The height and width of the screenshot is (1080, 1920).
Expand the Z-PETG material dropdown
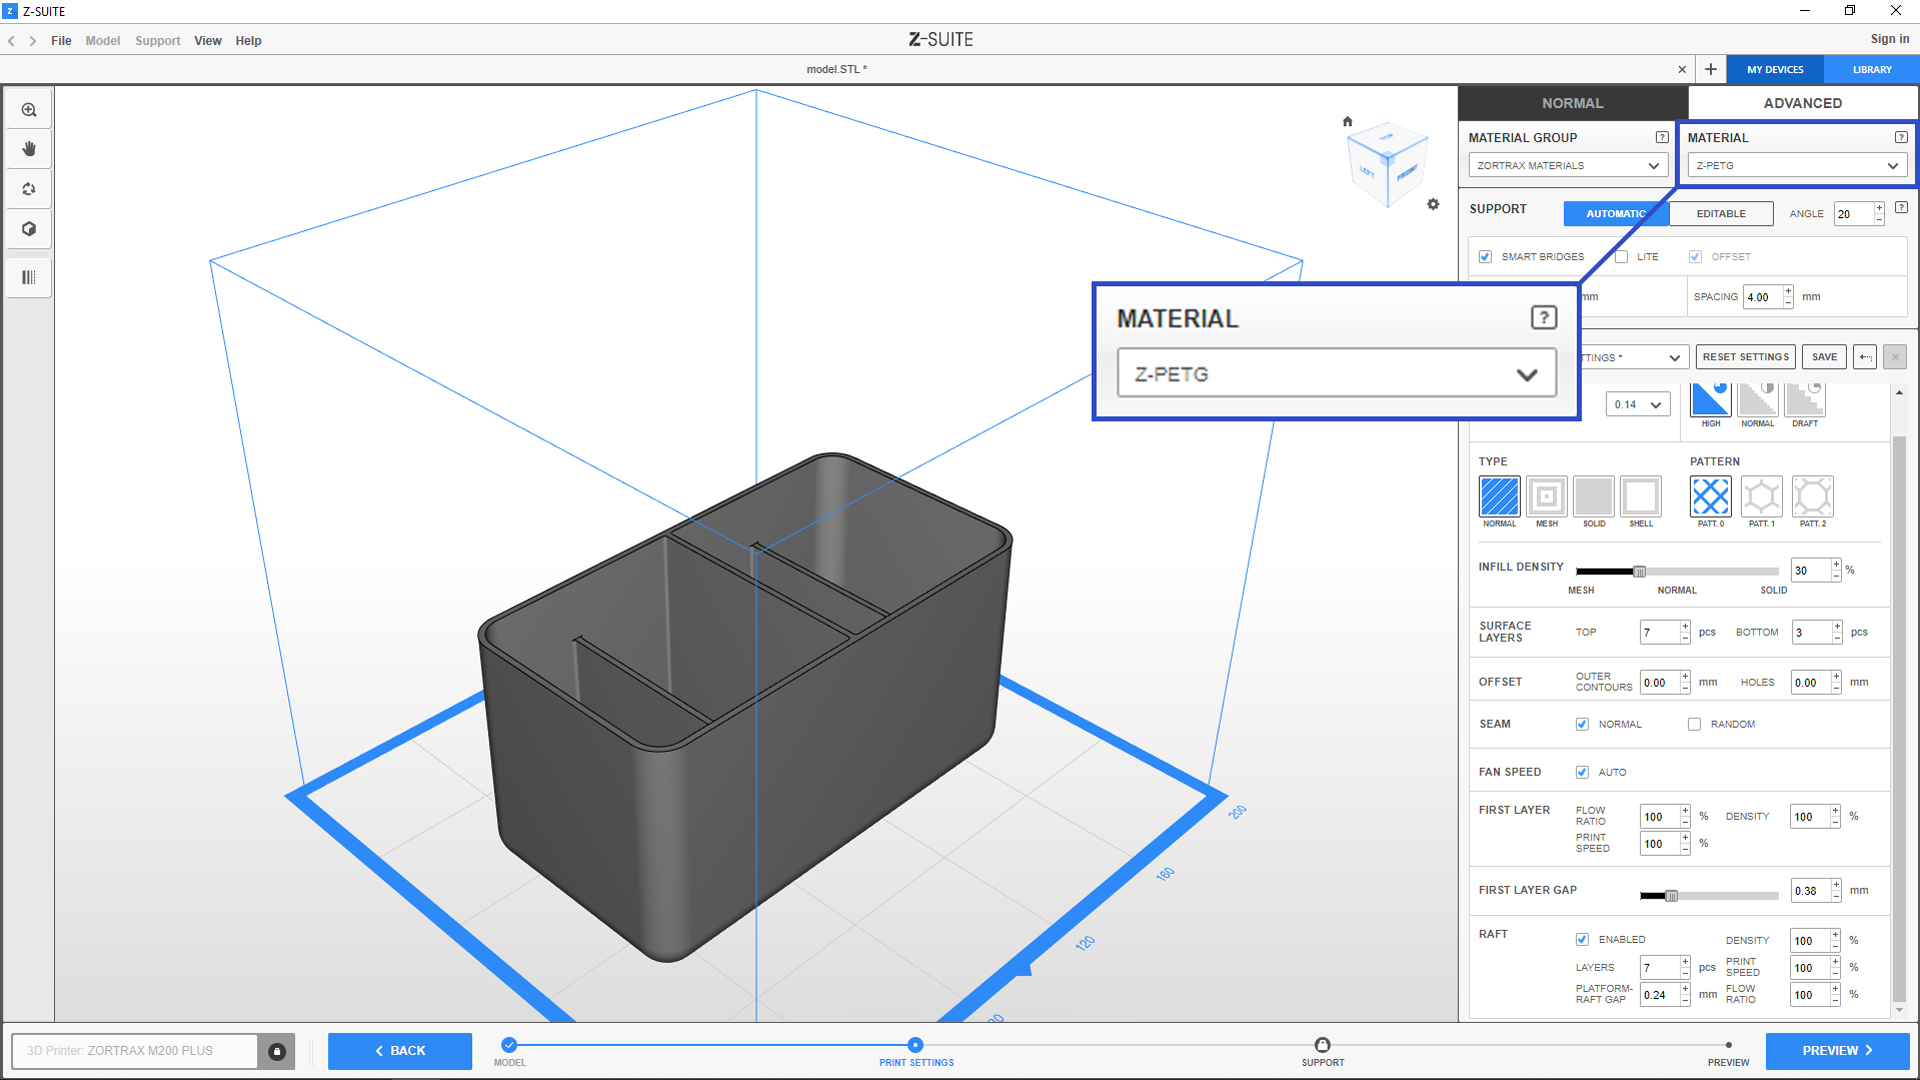[1797, 166]
